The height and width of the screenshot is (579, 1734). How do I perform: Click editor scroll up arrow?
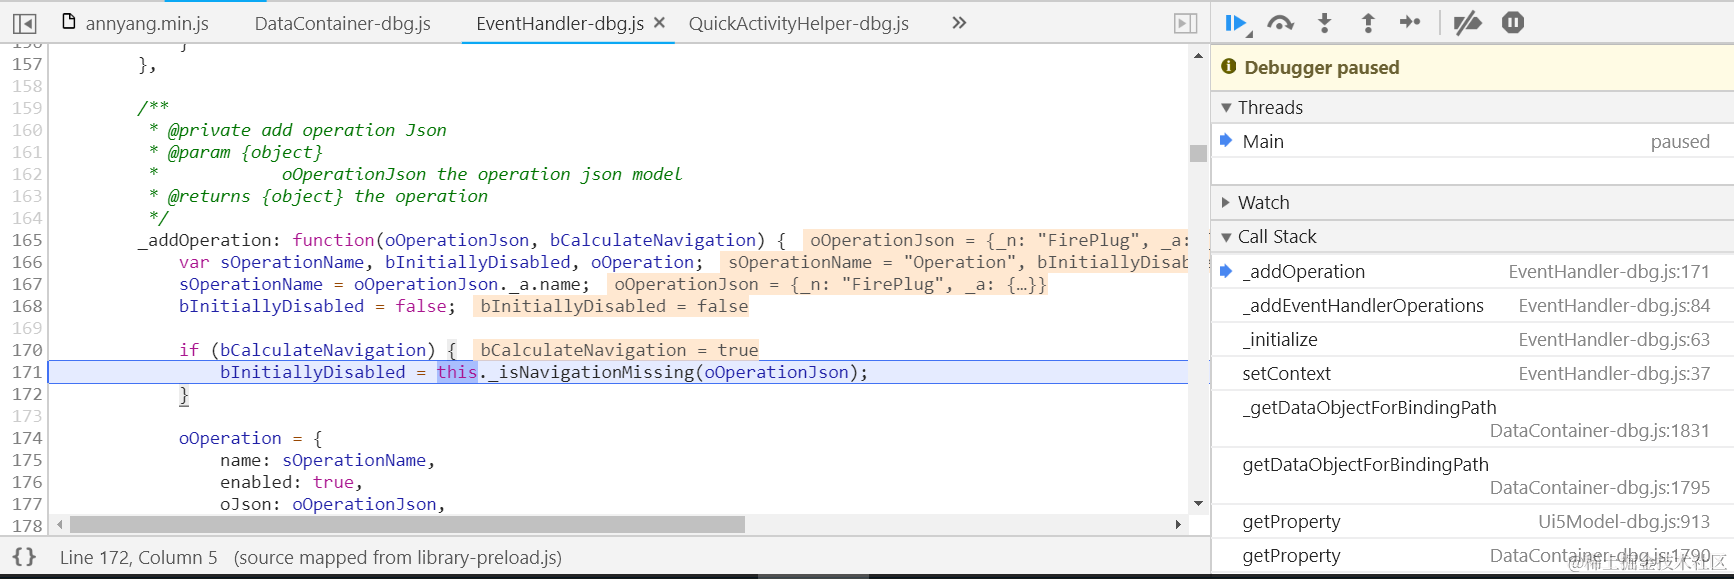coord(1198,56)
